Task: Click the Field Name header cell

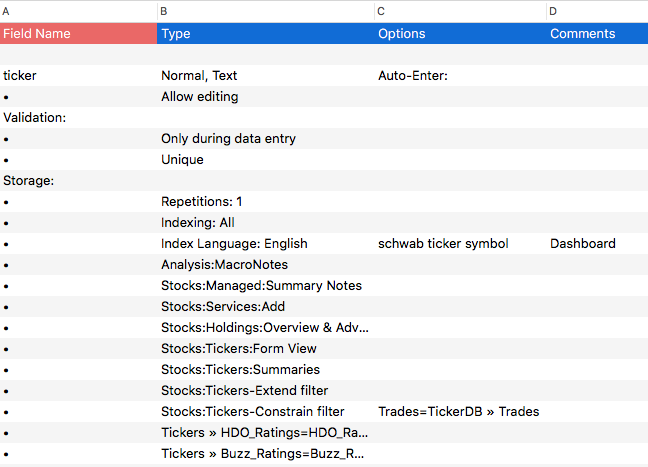Action: (79, 33)
